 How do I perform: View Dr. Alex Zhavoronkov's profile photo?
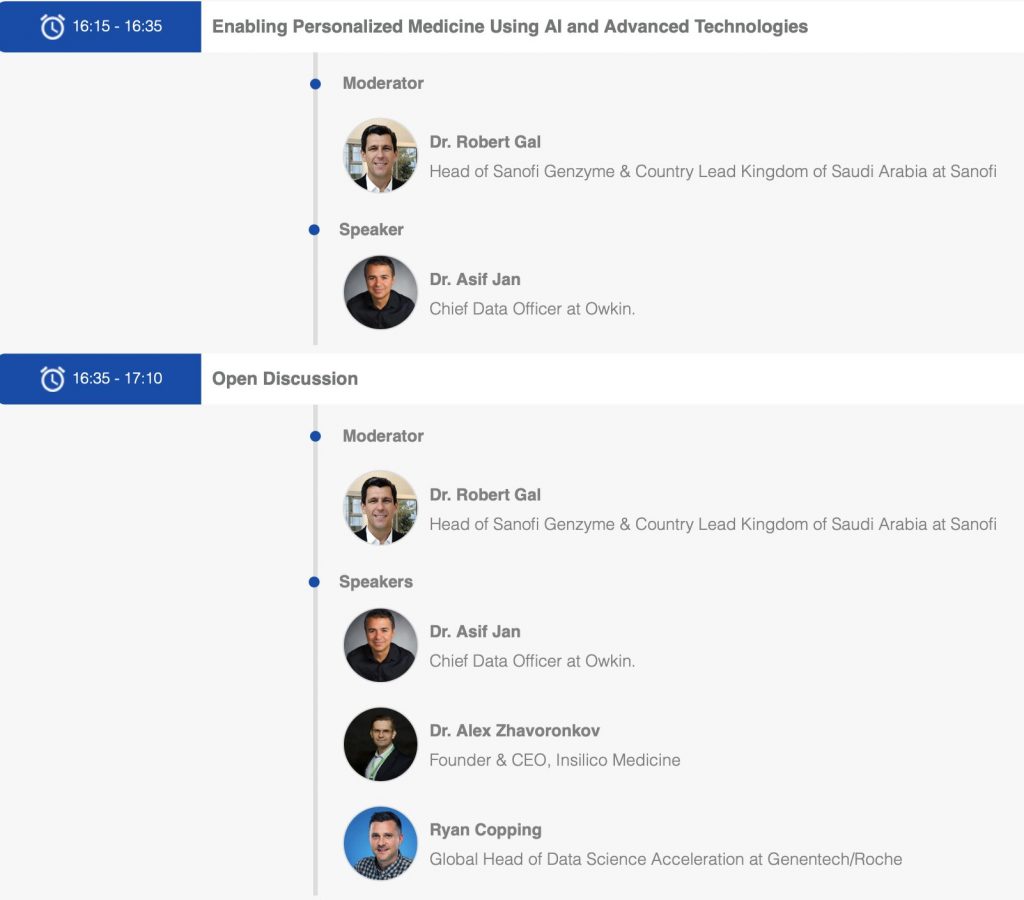tap(380, 744)
